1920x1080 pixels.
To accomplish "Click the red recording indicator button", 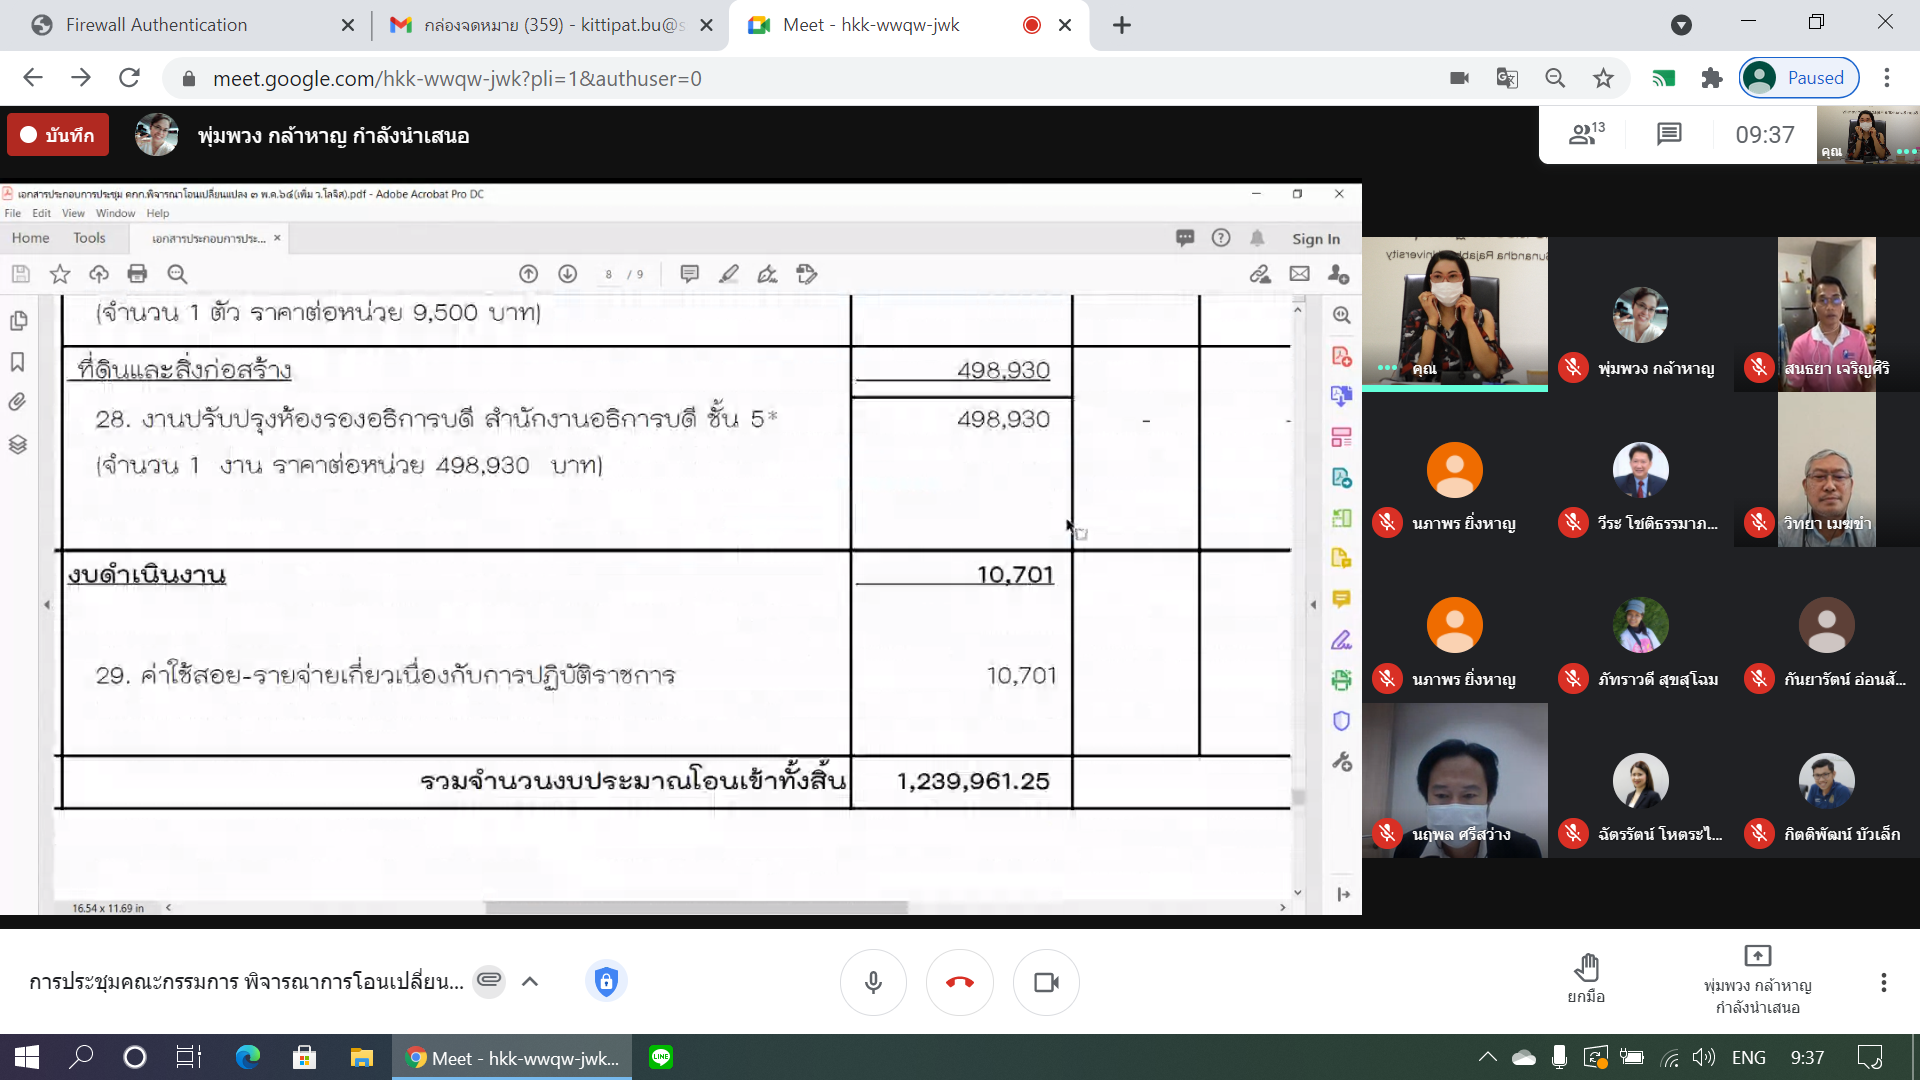I will [58, 135].
